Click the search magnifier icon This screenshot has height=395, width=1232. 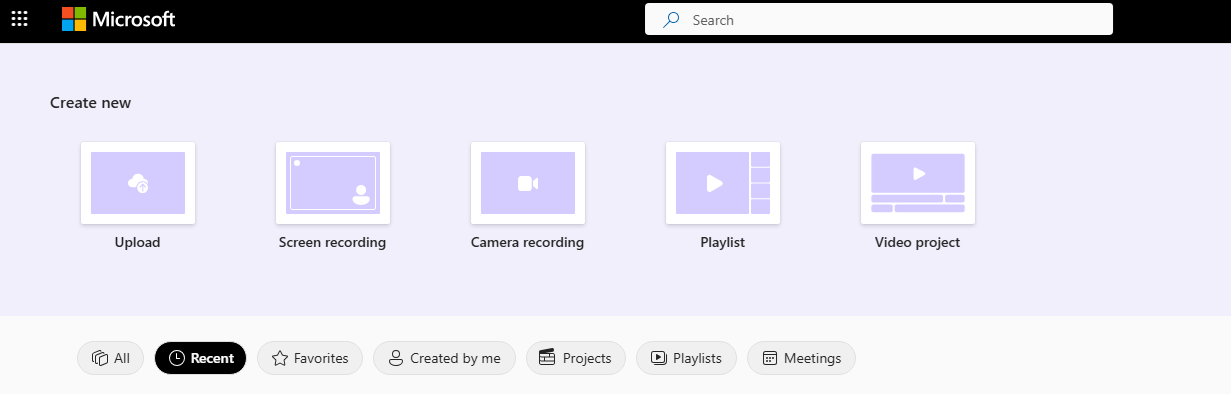pos(672,19)
